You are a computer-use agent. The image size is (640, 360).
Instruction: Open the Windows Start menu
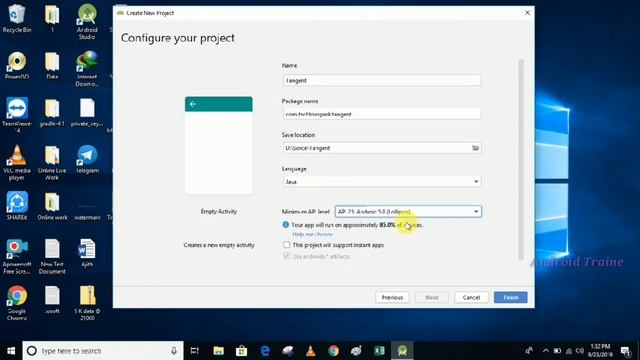pos(11,351)
